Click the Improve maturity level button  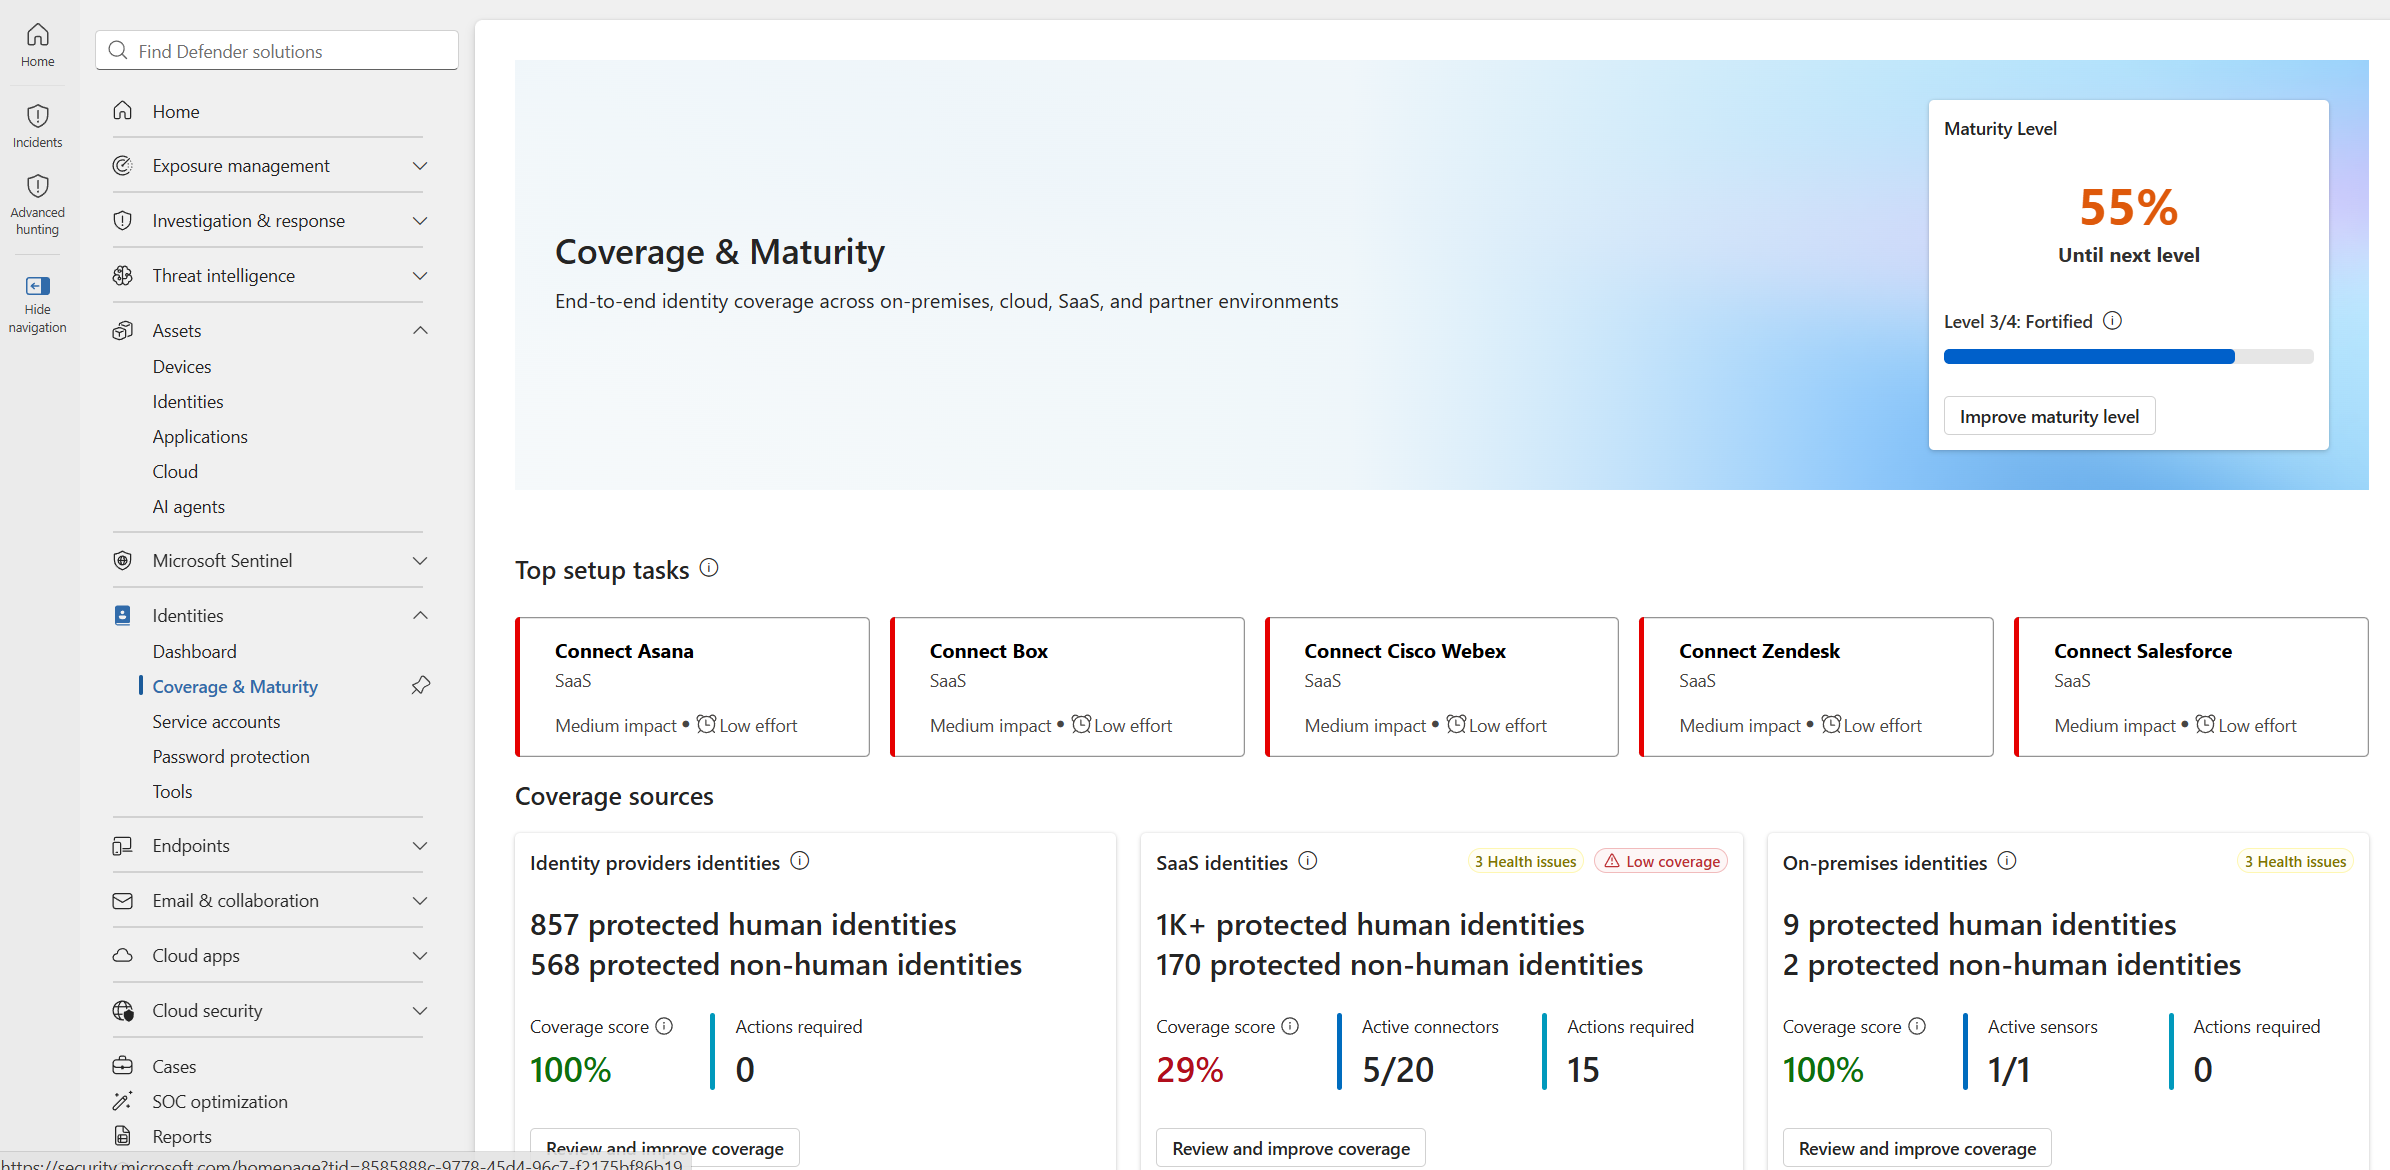coord(2049,416)
